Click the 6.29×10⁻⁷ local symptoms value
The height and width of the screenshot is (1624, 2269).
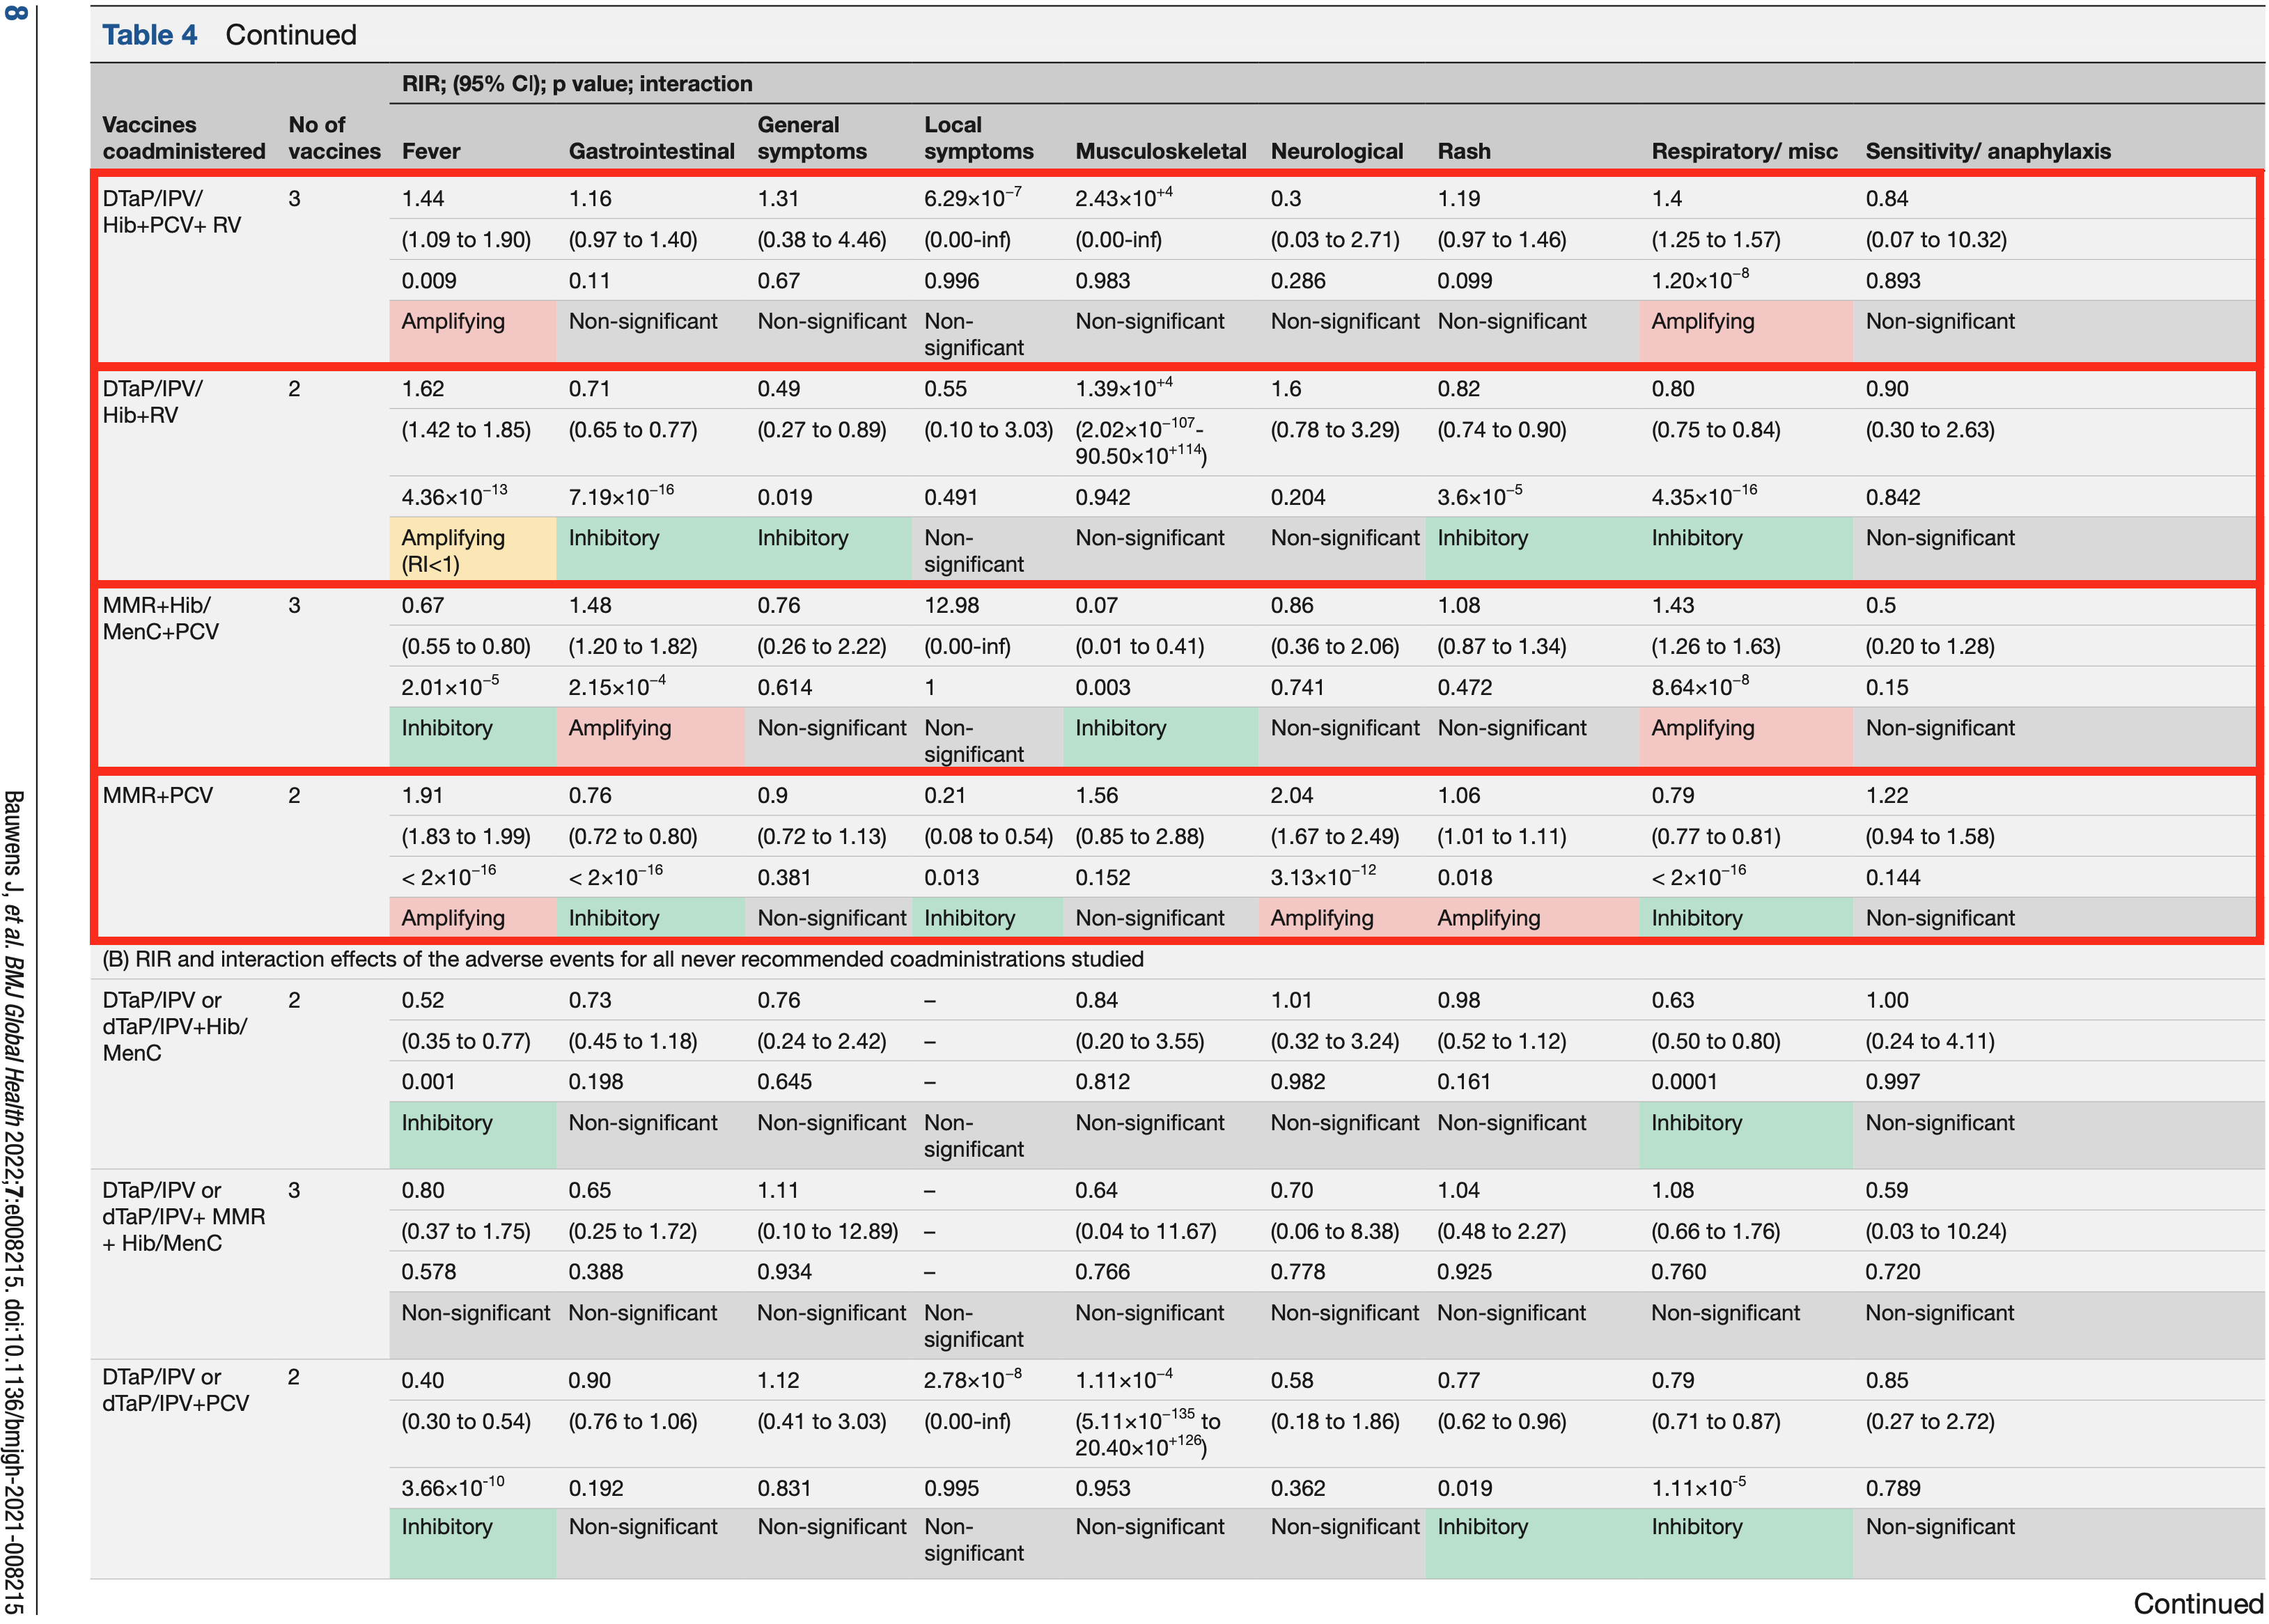tap(972, 198)
